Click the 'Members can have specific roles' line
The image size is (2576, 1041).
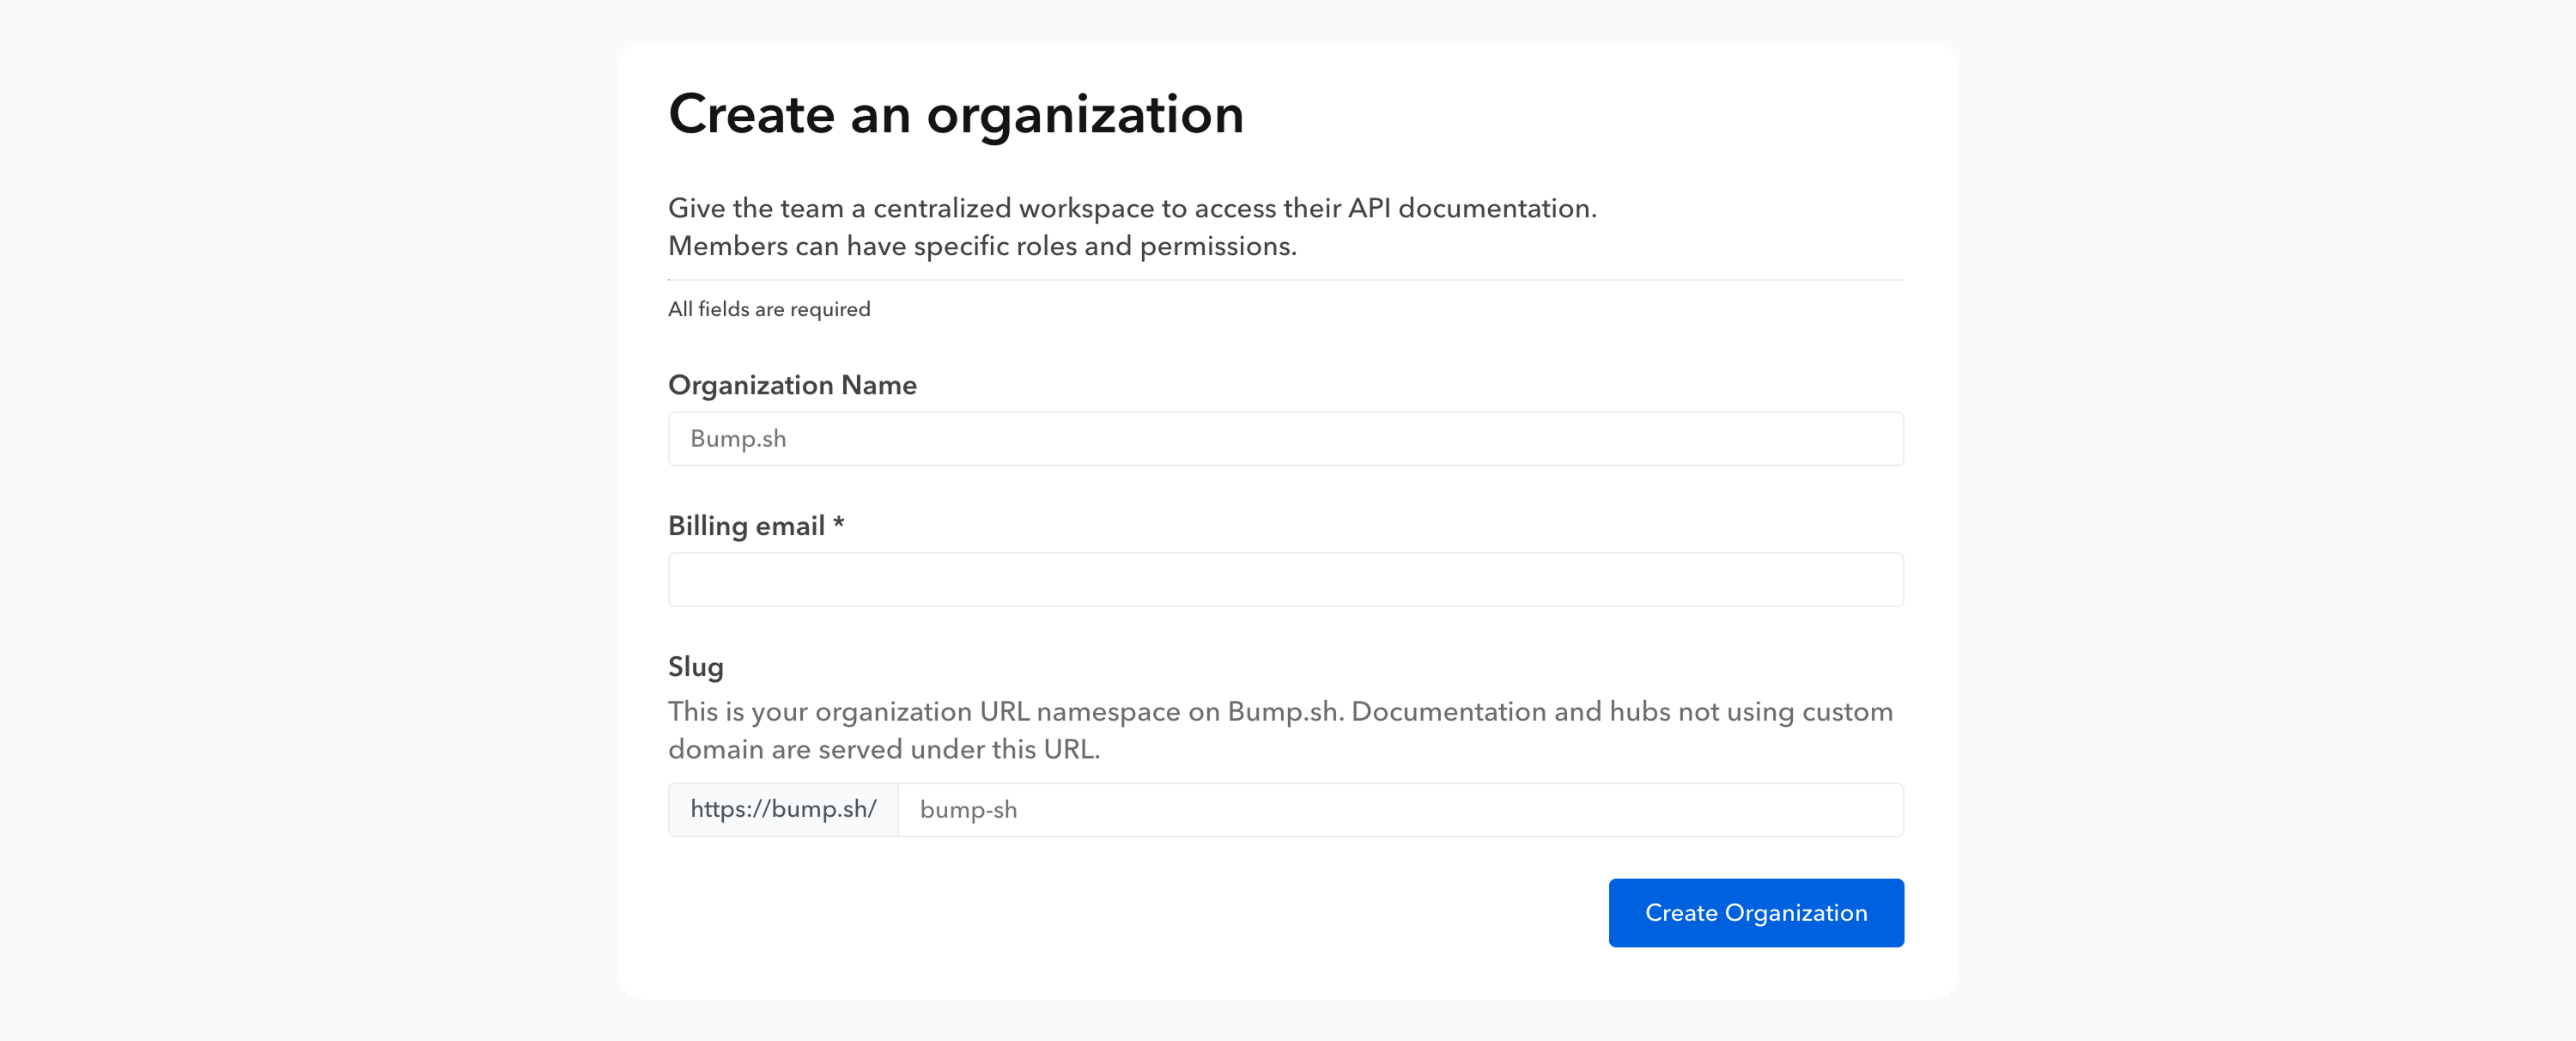pyautogui.click(x=981, y=246)
